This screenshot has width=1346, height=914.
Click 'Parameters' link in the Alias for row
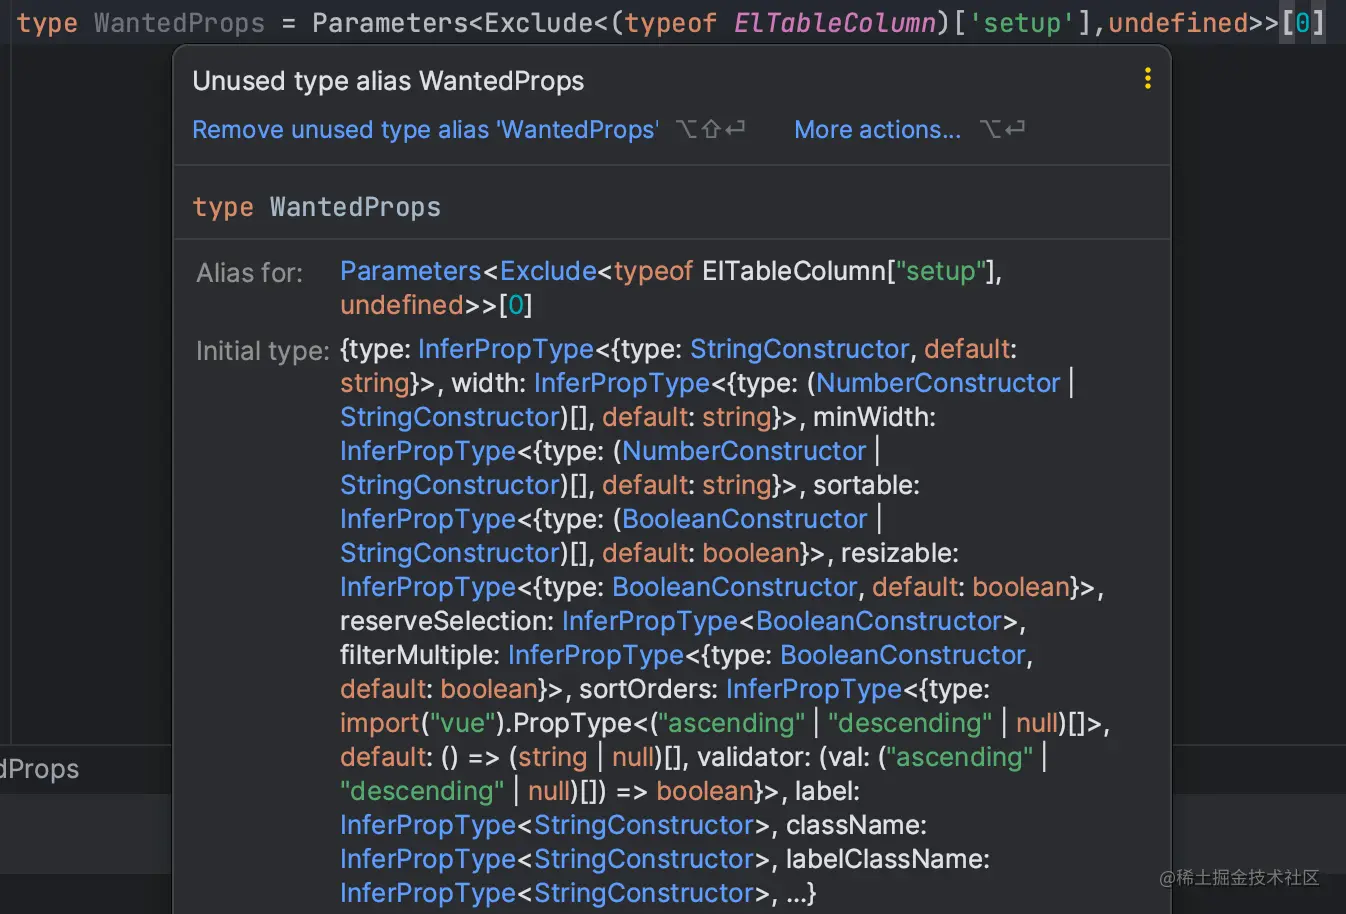[x=411, y=271]
